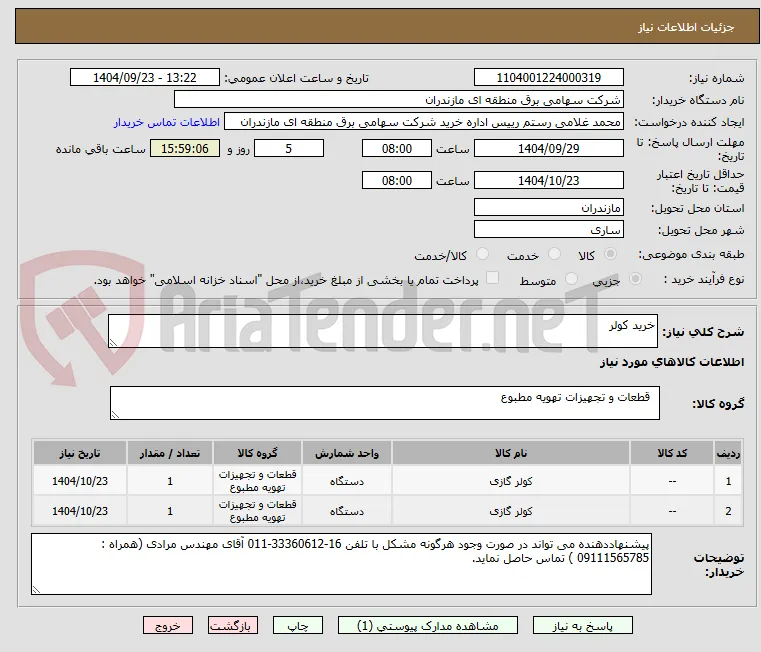
Task: Open اطلاعات تماس خریدار link
Action: 167,122
